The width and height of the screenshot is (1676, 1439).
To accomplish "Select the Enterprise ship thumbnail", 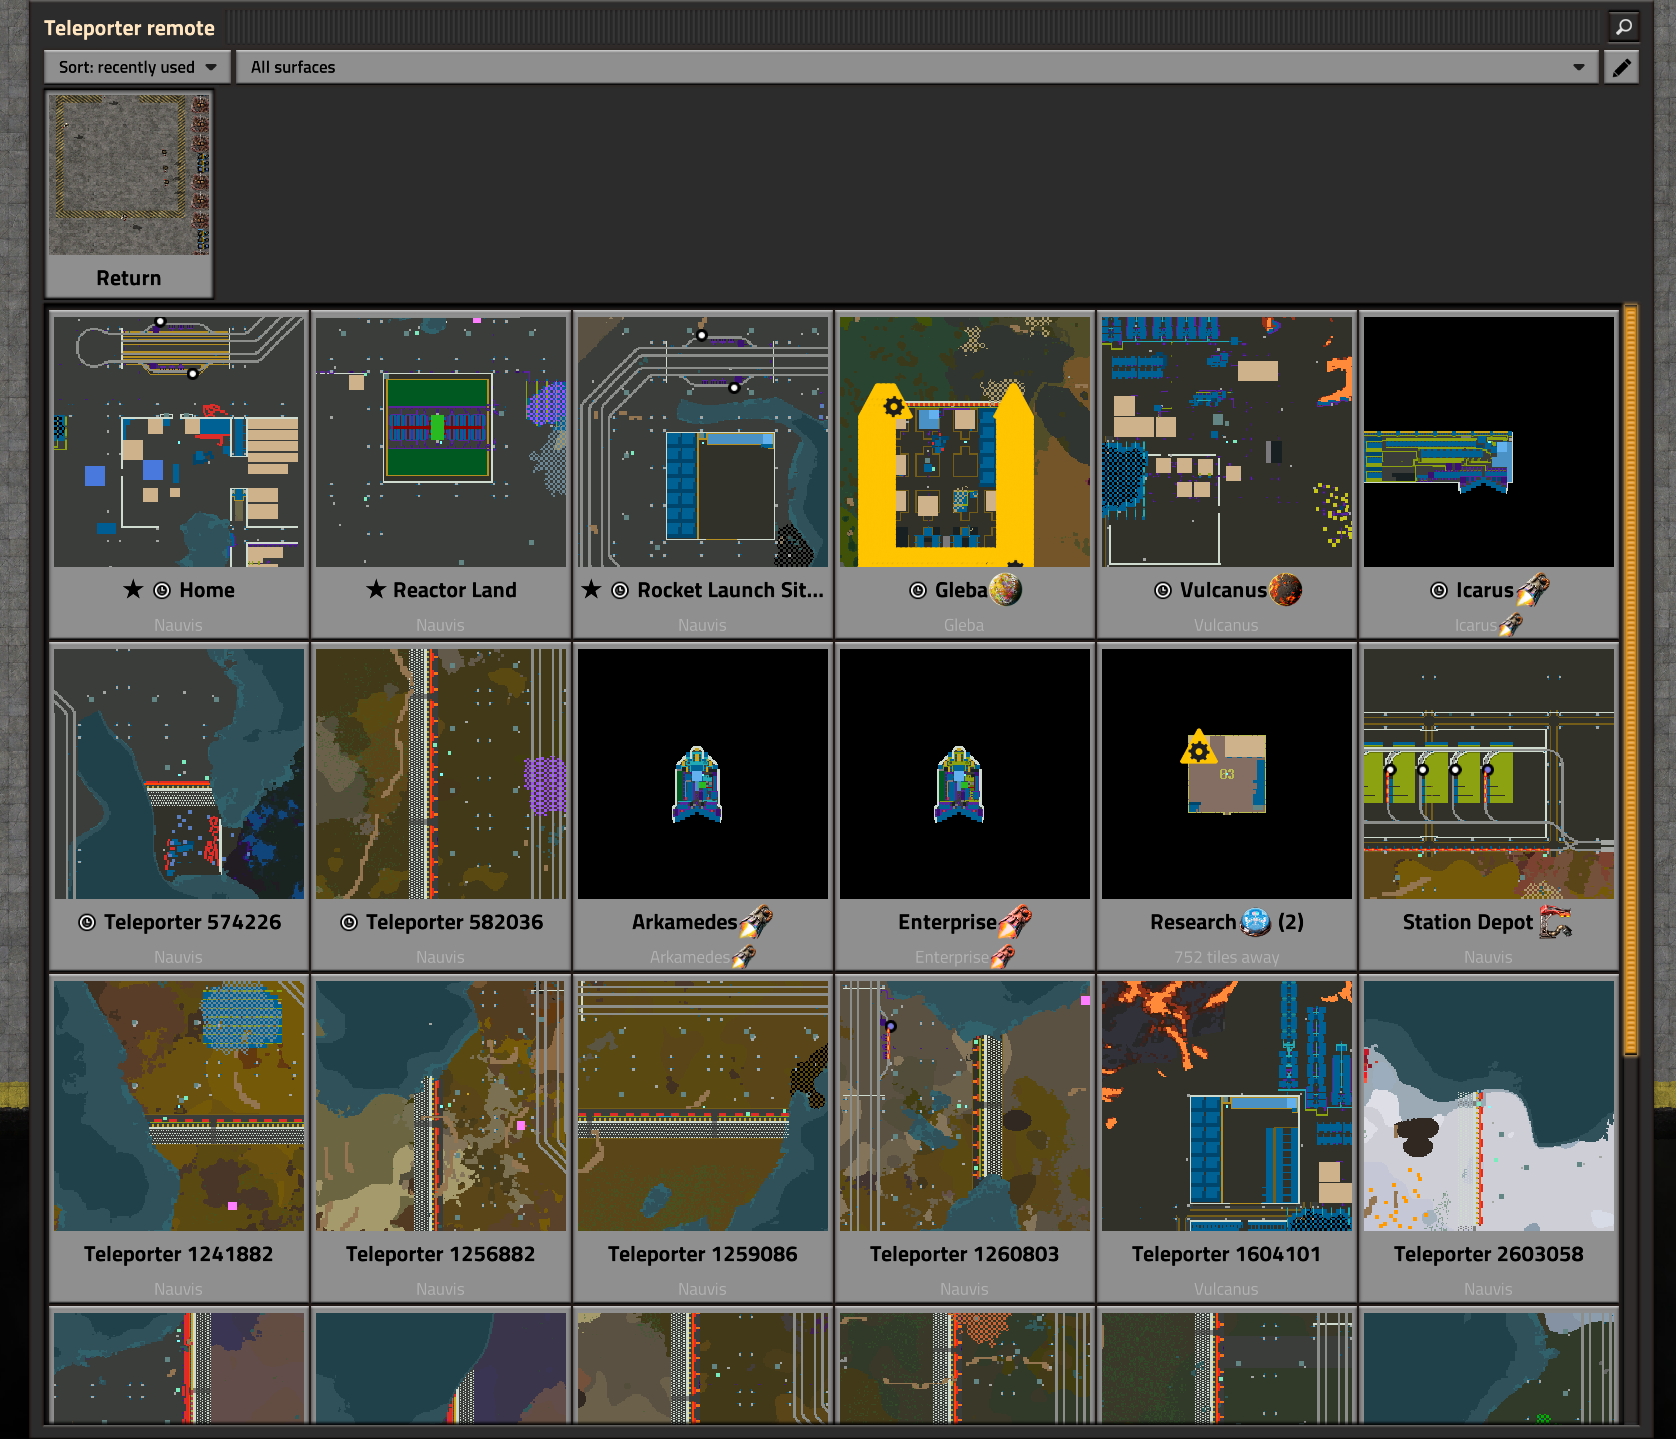I will (965, 774).
